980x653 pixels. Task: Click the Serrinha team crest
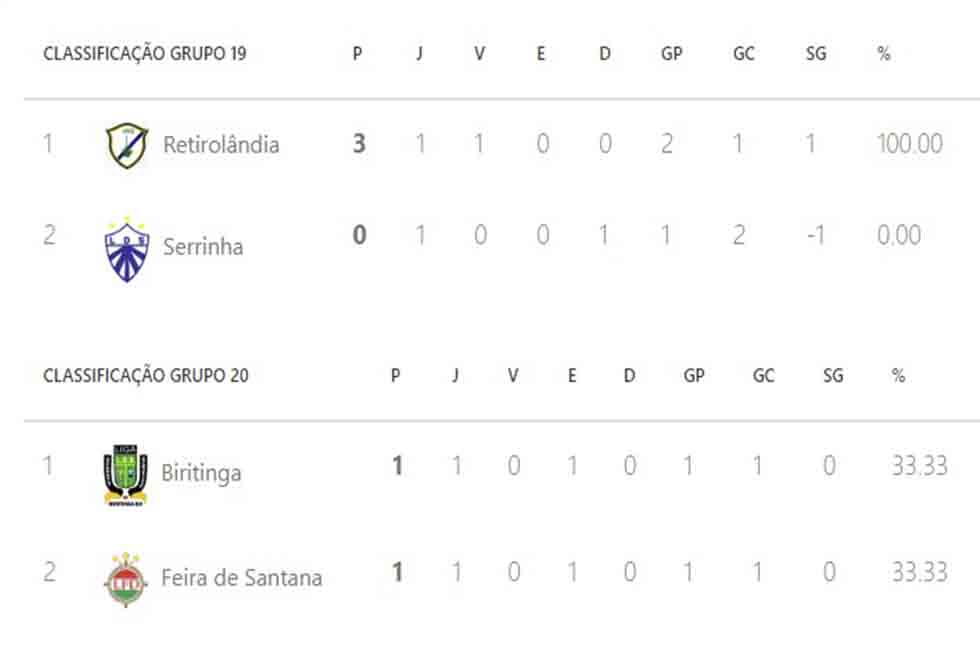click(127, 249)
